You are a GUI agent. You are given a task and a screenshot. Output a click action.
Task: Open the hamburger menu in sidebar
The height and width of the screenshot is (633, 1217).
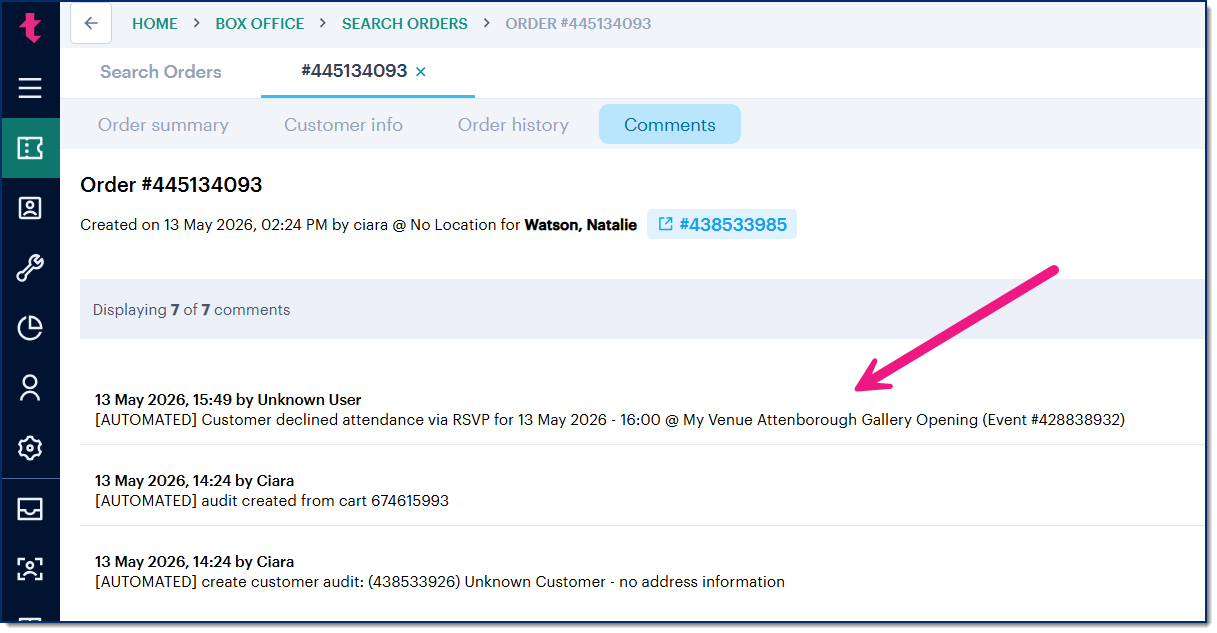(31, 88)
